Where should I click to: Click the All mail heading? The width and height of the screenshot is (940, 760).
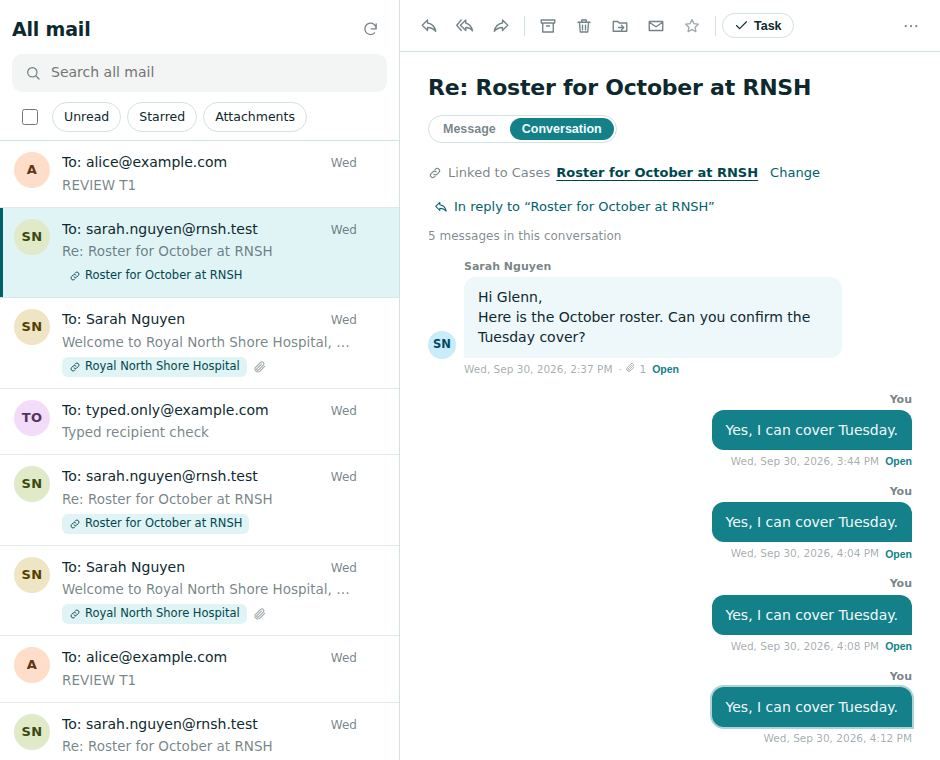(x=52, y=29)
